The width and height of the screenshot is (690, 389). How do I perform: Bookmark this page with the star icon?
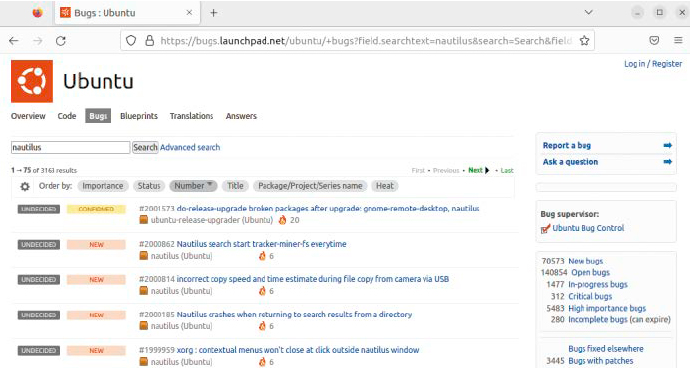pyautogui.click(x=584, y=41)
